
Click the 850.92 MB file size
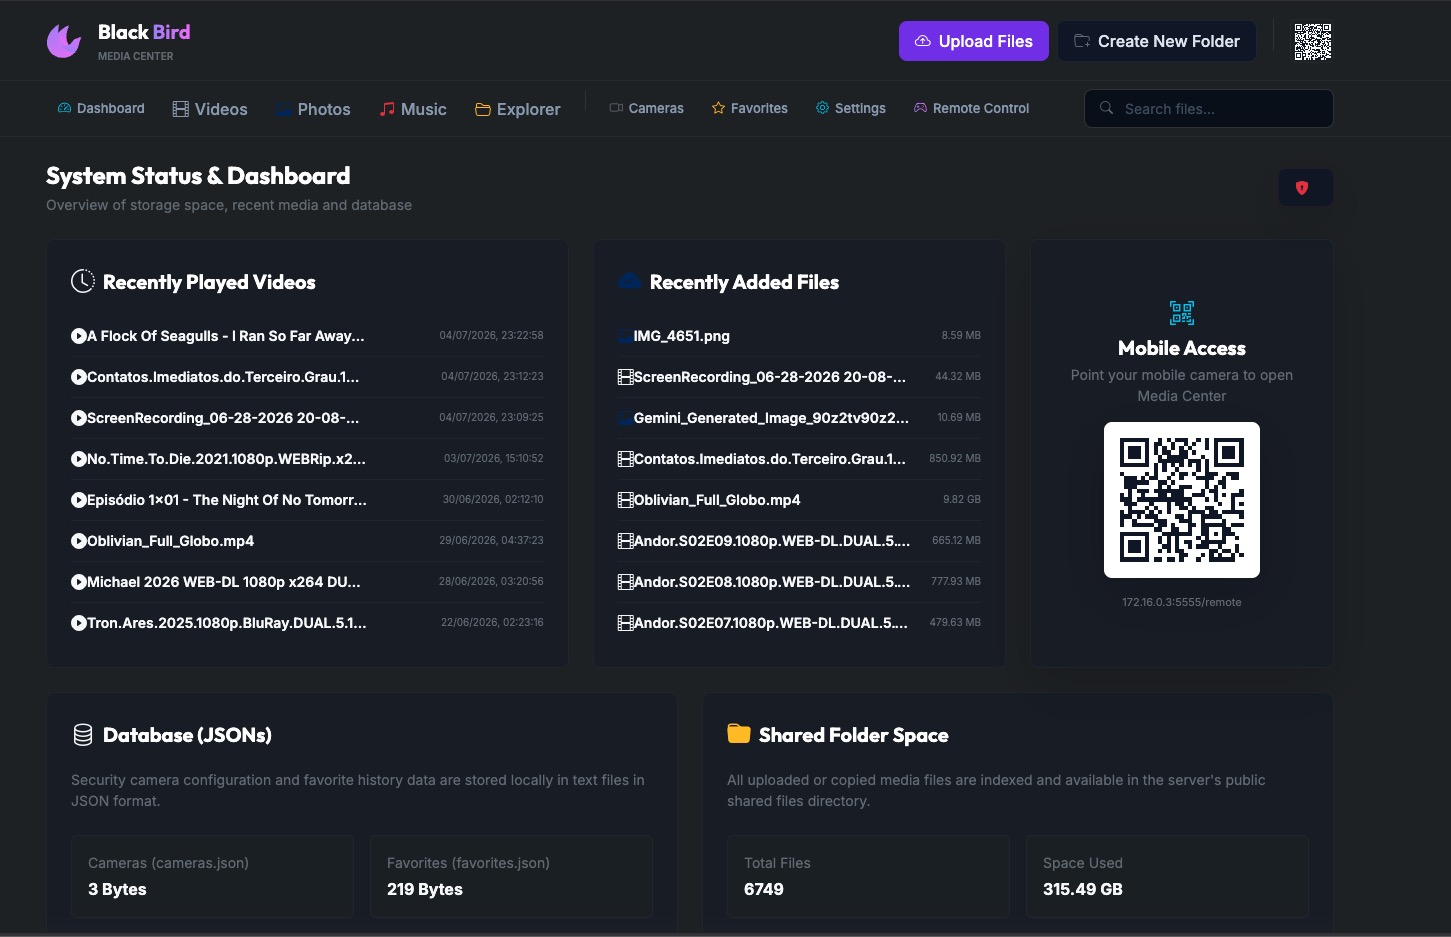point(955,459)
